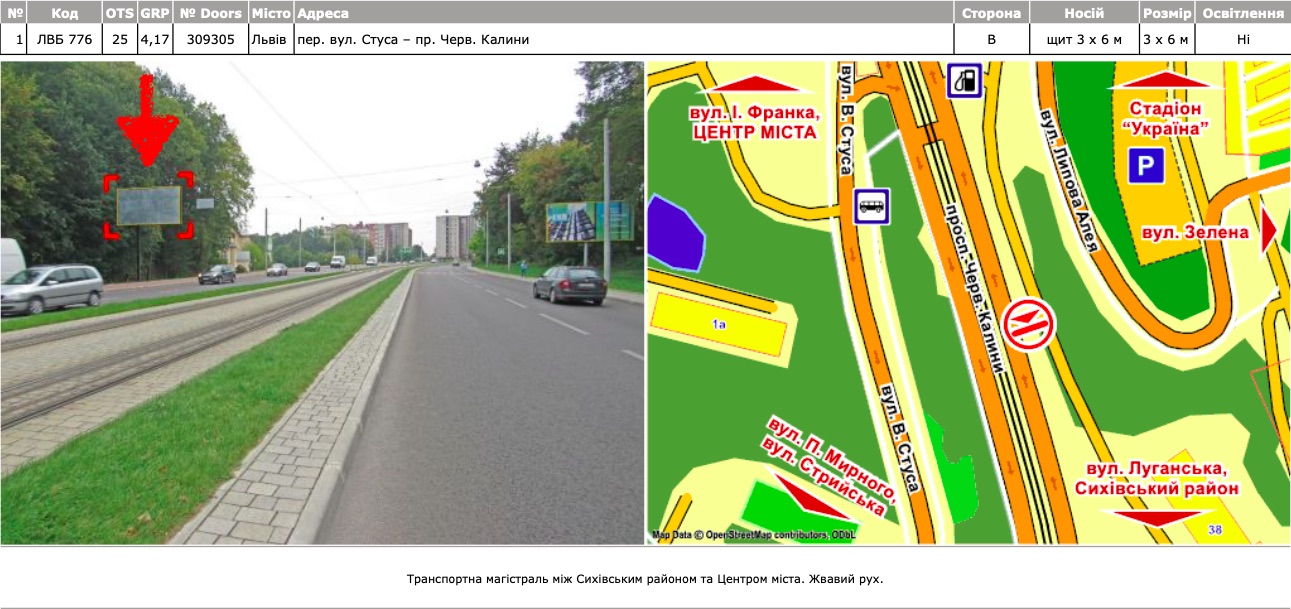Select the code cell ЛВБ 776
Image resolution: width=1291 pixels, height=609 pixels.
64,39
